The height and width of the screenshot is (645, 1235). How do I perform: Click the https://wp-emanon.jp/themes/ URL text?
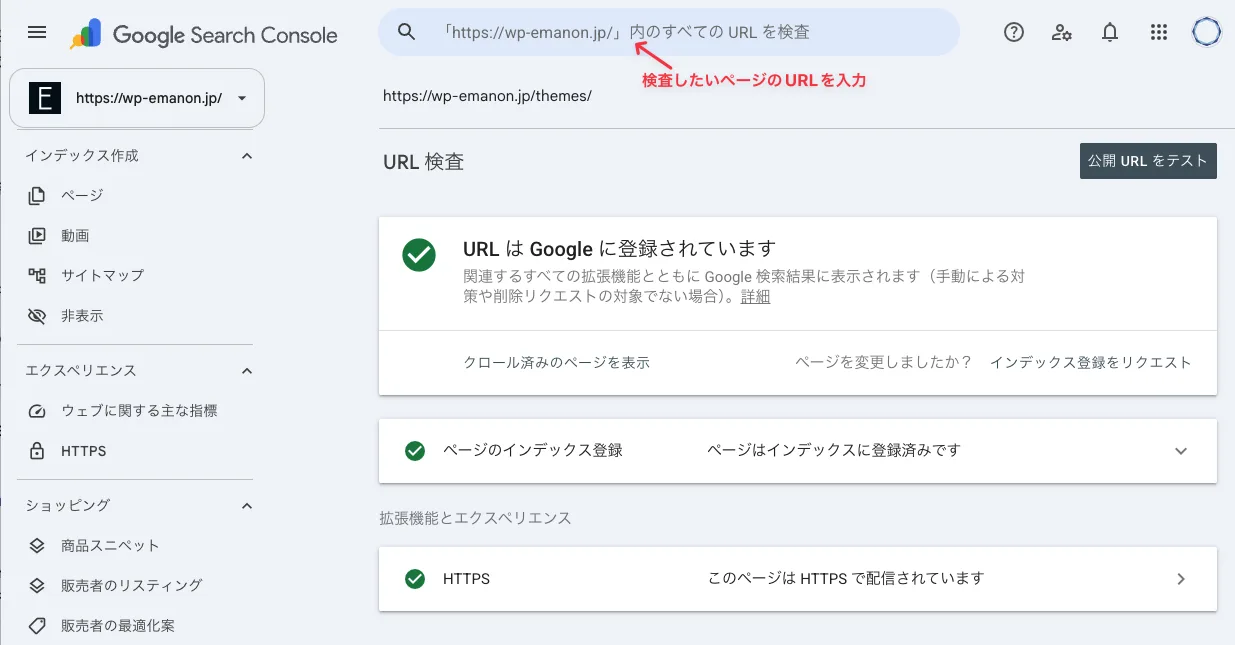click(x=487, y=96)
